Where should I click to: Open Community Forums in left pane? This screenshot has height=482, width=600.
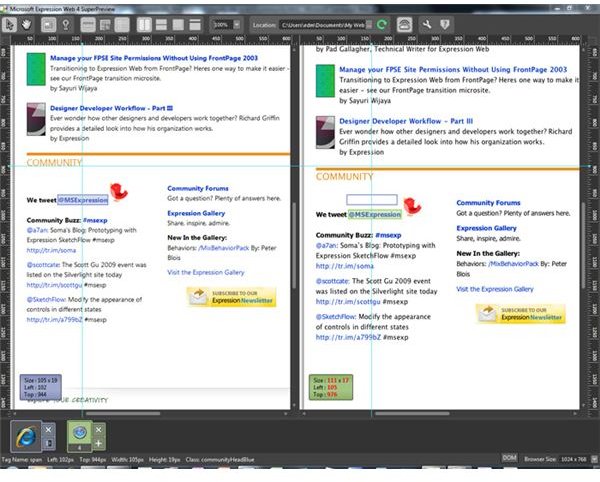pos(198,189)
